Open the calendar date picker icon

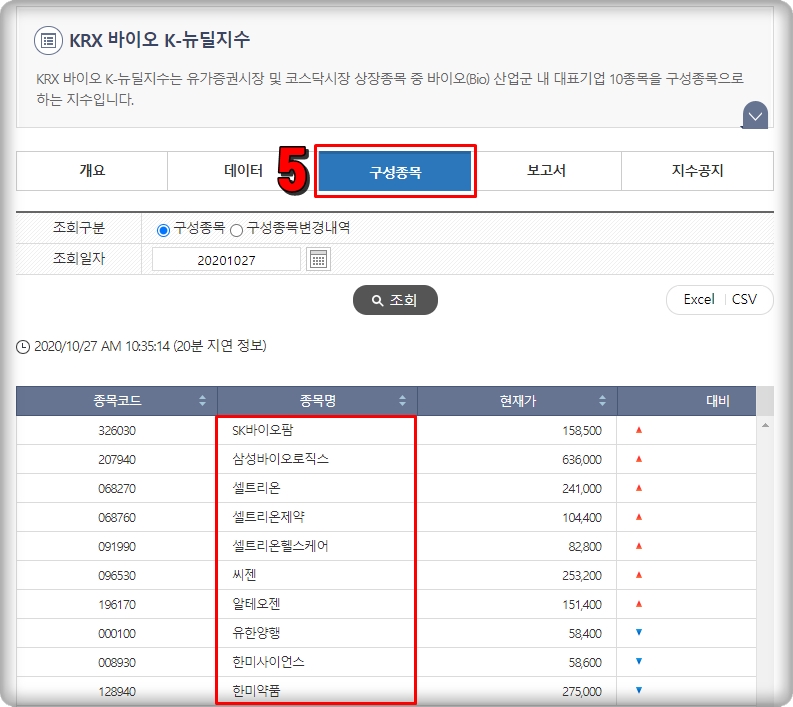pyautogui.click(x=318, y=259)
